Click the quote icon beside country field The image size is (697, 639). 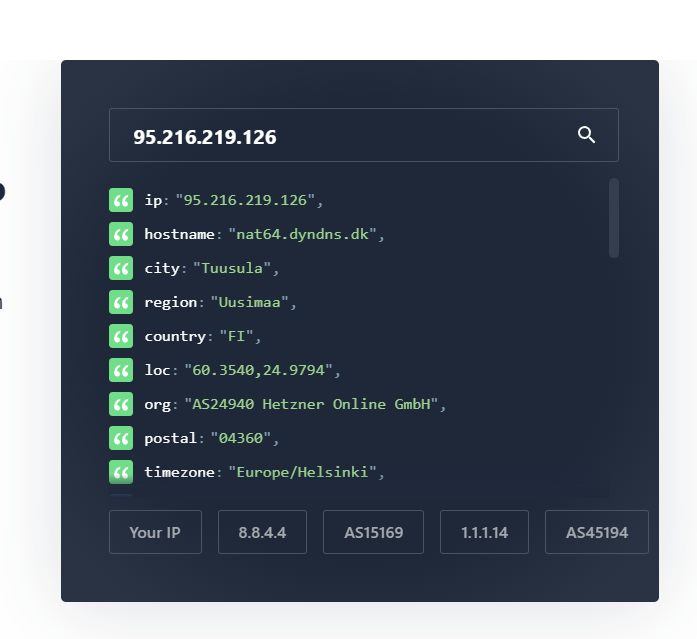[121, 336]
